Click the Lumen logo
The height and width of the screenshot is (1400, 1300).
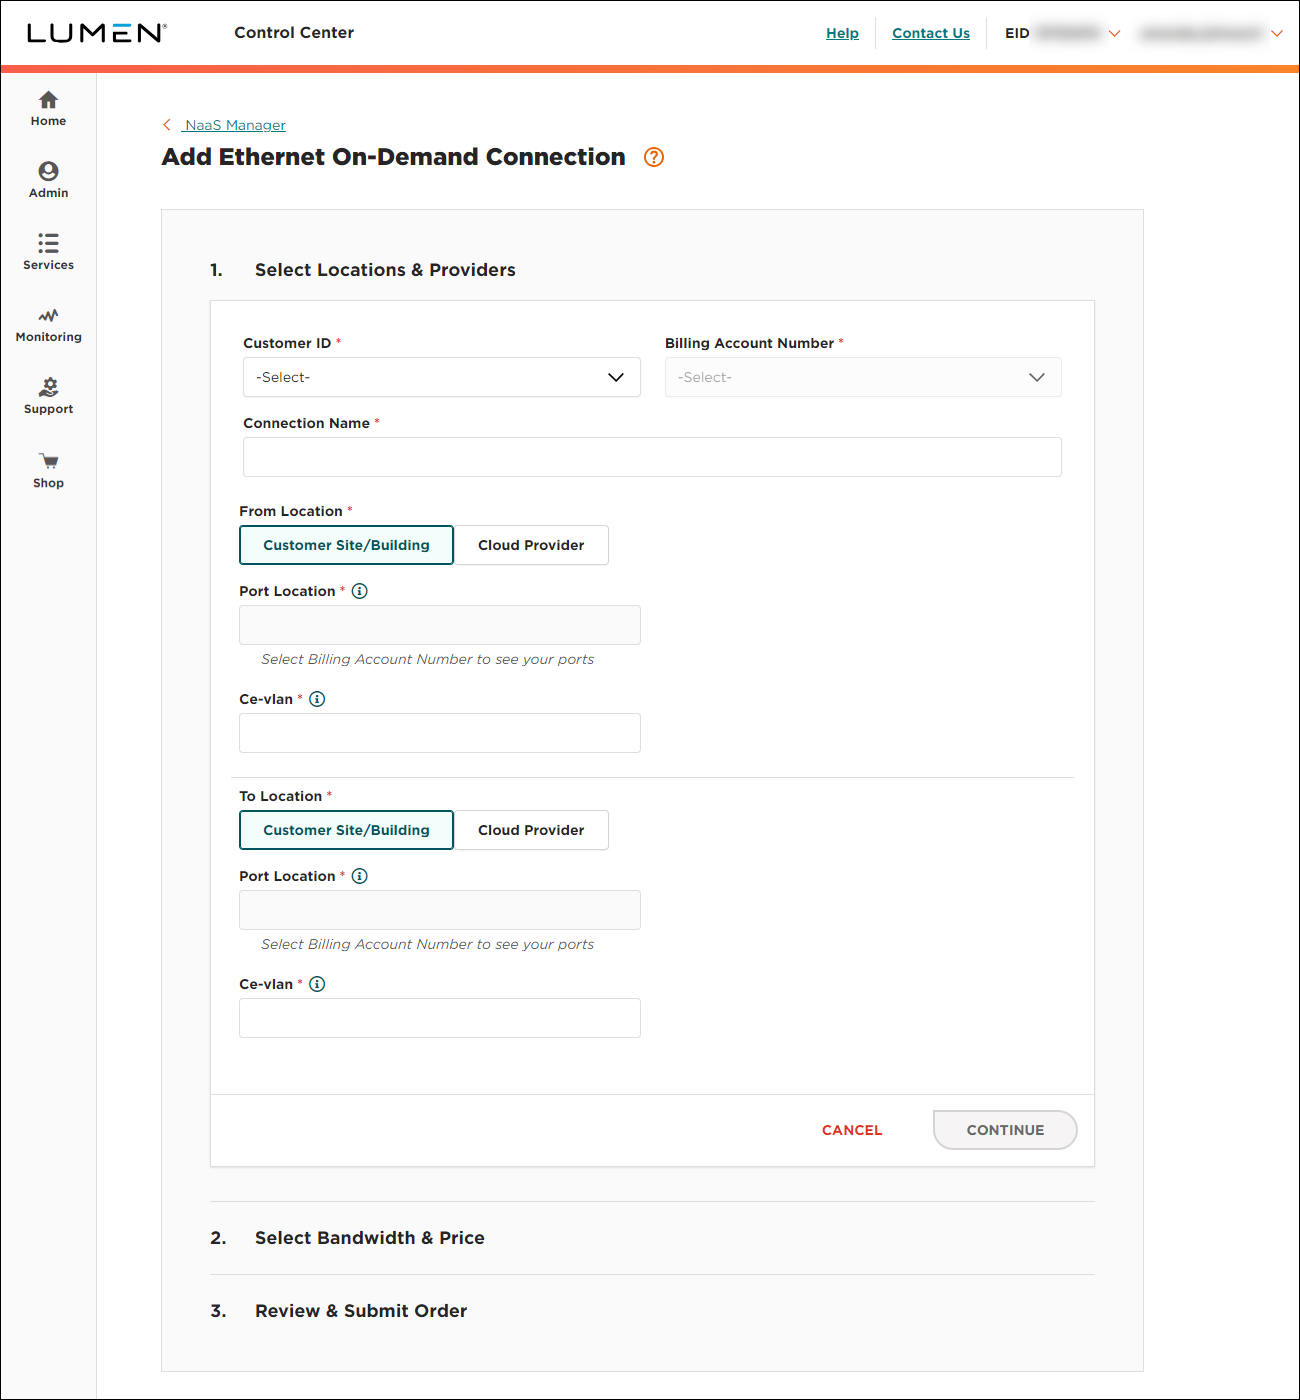tap(97, 33)
